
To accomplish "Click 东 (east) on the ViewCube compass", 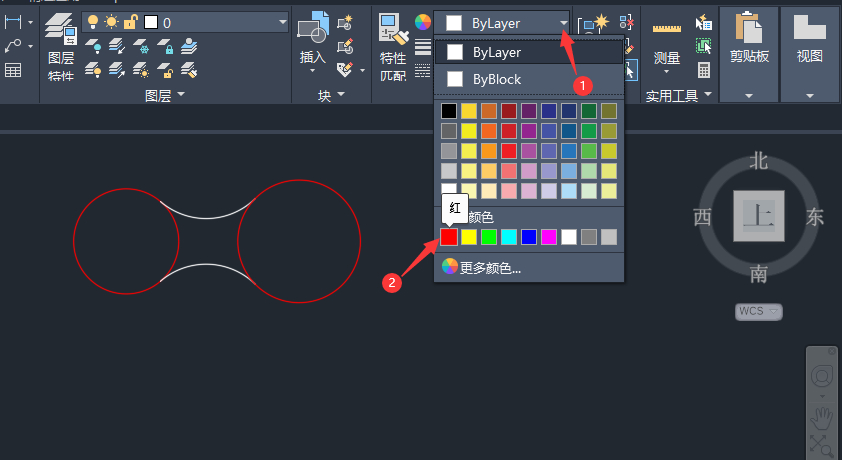I will (815, 217).
